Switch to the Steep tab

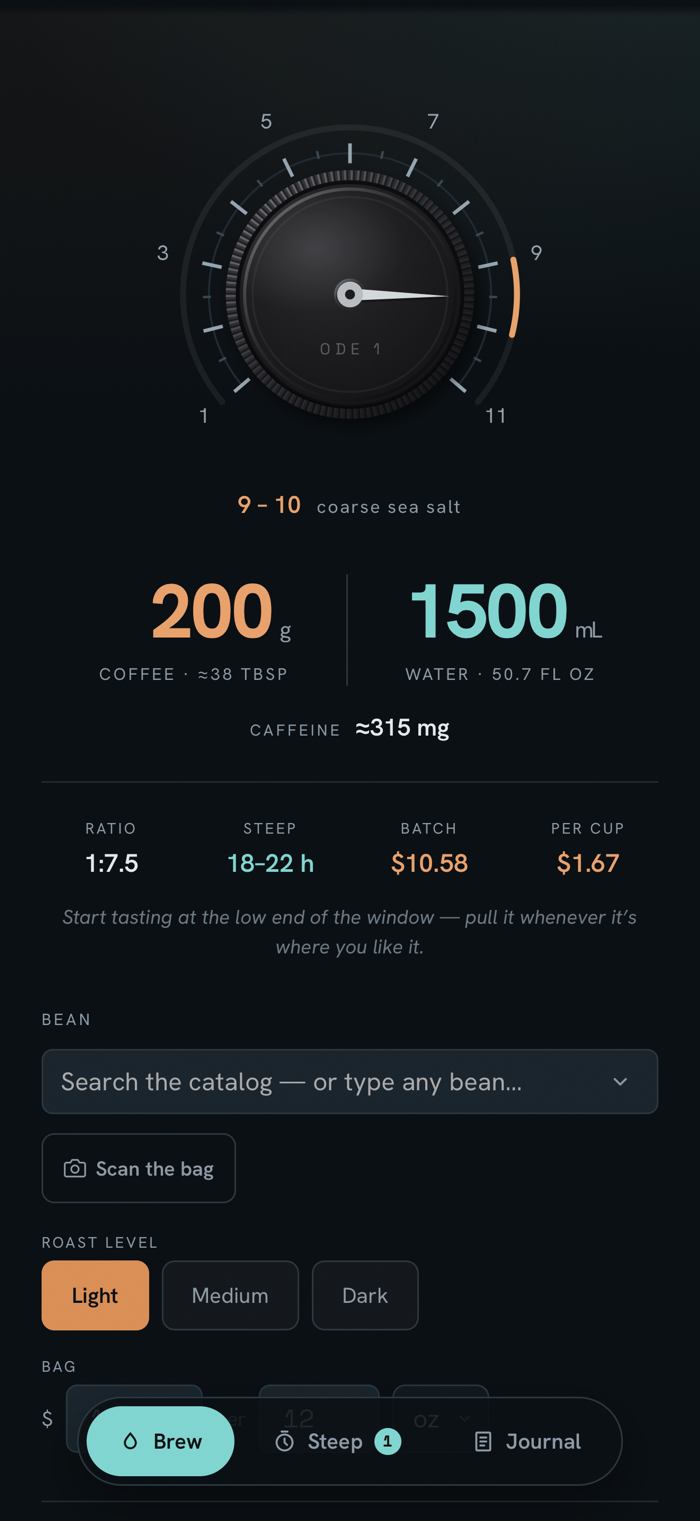pyautogui.click(x=338, y=1441)
